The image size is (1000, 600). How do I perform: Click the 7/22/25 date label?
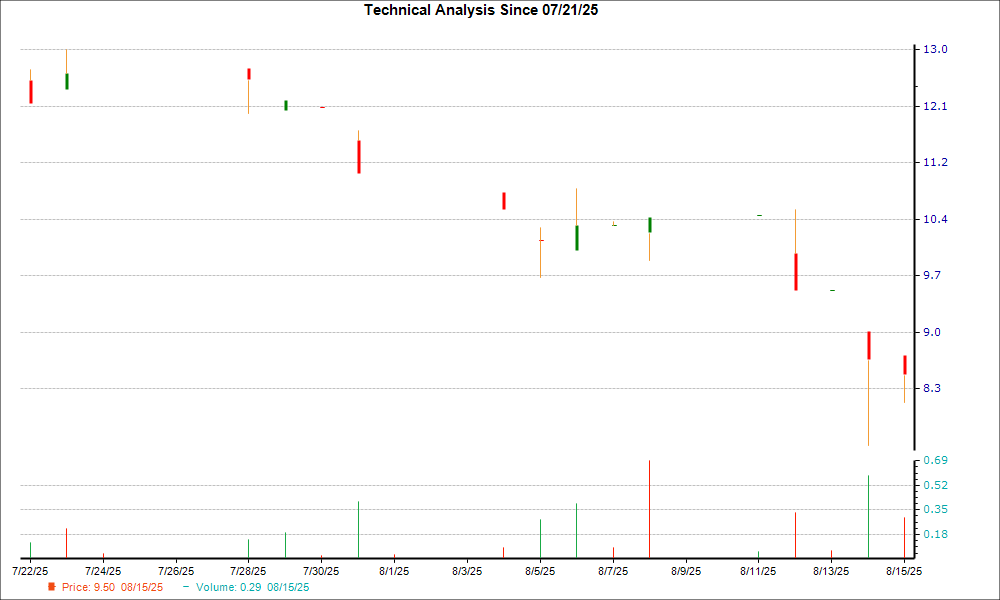coord(30,571)
